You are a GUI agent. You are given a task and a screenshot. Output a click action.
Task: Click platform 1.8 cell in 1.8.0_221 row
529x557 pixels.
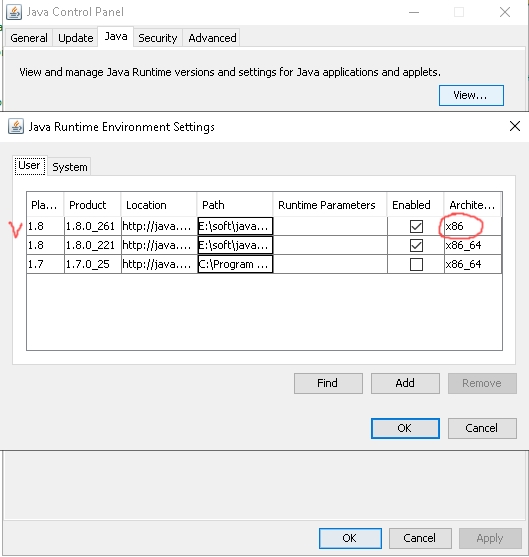(x=45, y=245)
